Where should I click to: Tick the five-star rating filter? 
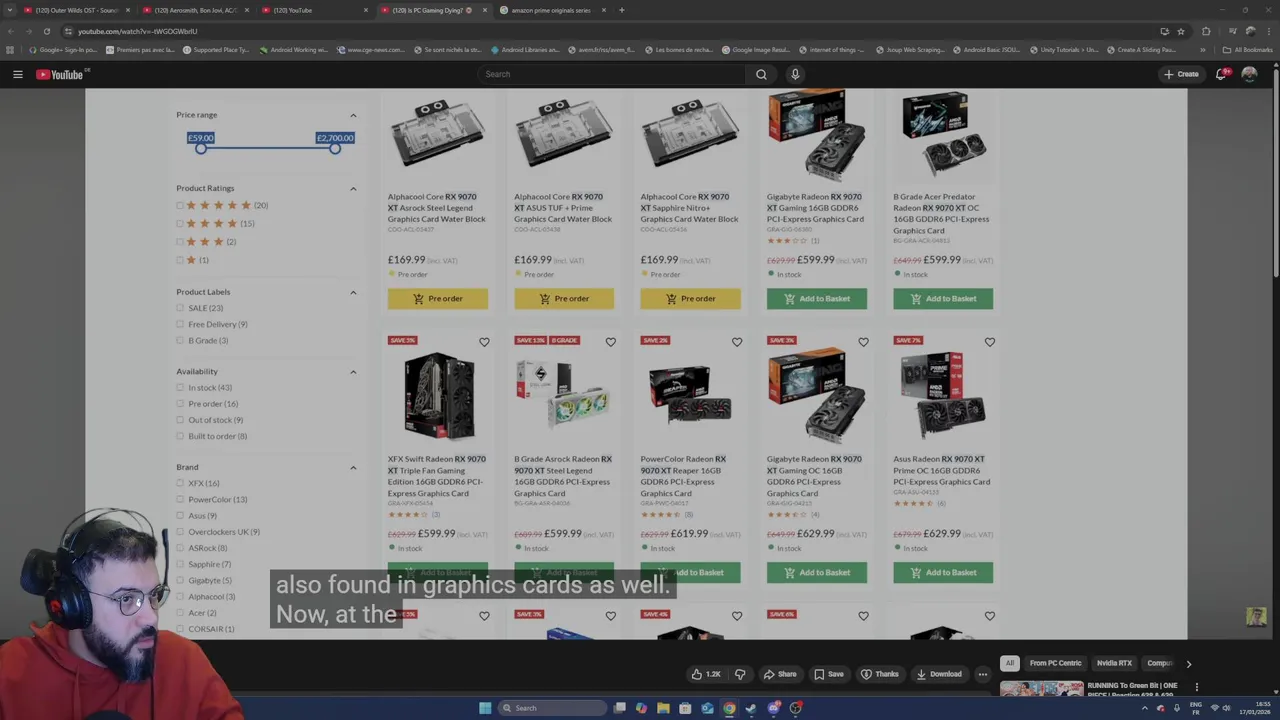coord(180,205)
